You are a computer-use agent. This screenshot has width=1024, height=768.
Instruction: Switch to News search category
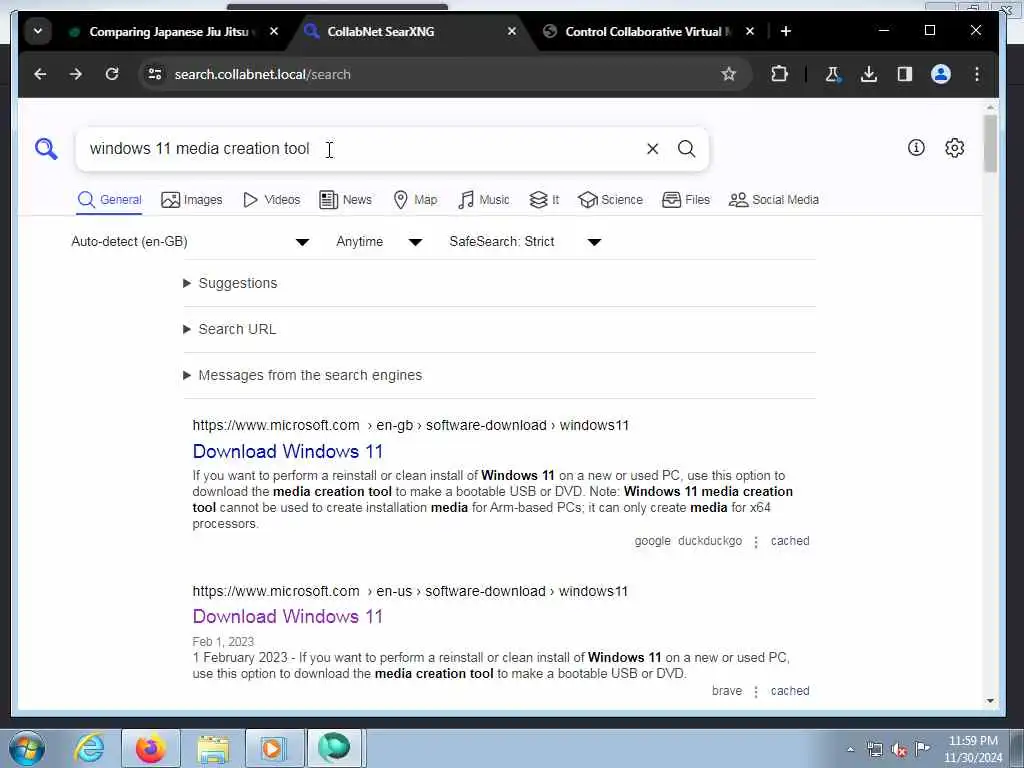(345, 200)
